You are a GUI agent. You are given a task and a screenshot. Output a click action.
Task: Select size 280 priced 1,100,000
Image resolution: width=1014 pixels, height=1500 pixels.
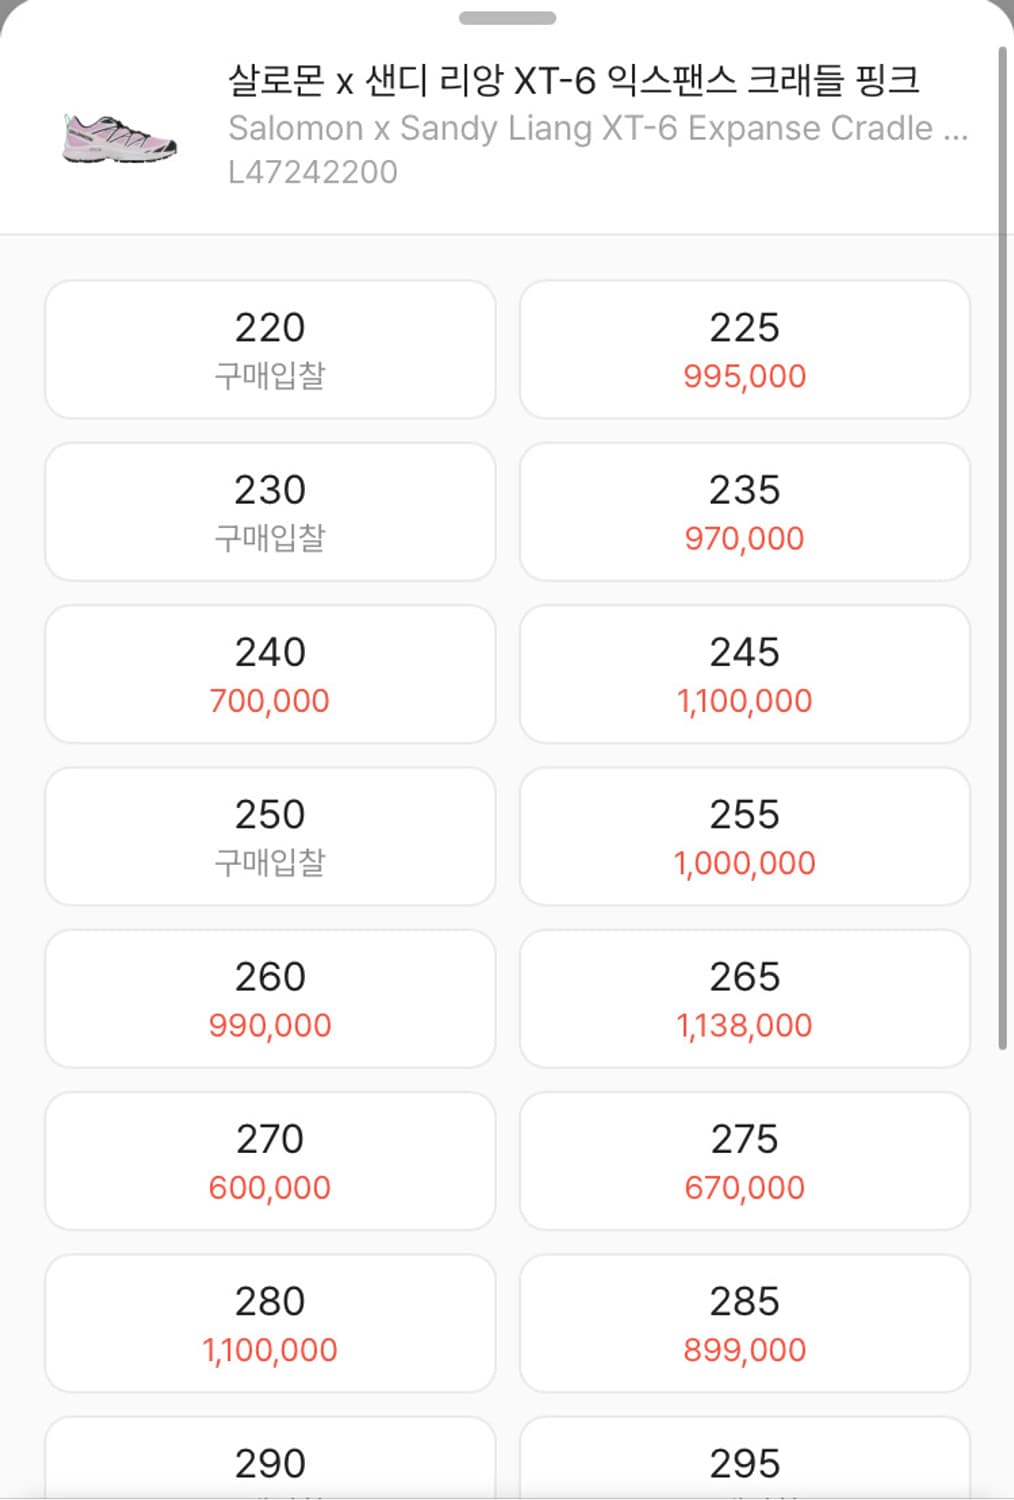pos(270,1322)
